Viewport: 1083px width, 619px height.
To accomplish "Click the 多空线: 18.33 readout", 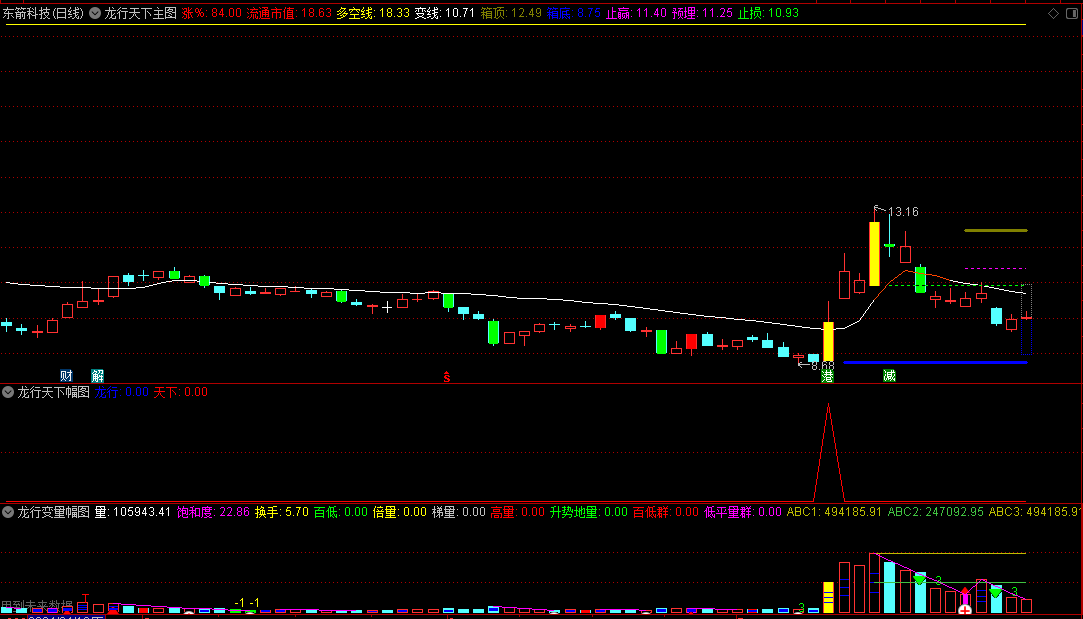I will [x=373, y=13].
